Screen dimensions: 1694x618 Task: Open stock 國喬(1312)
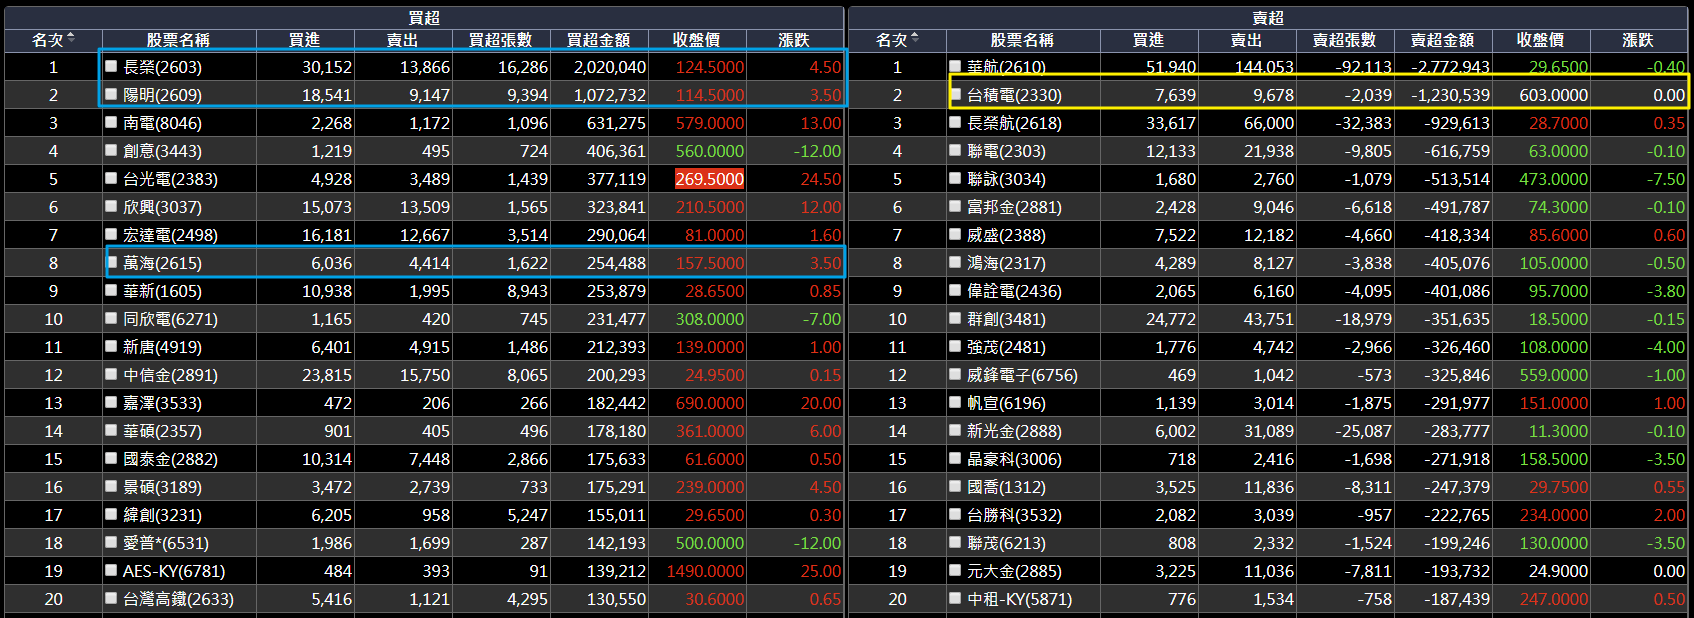tap(1006, 487)
